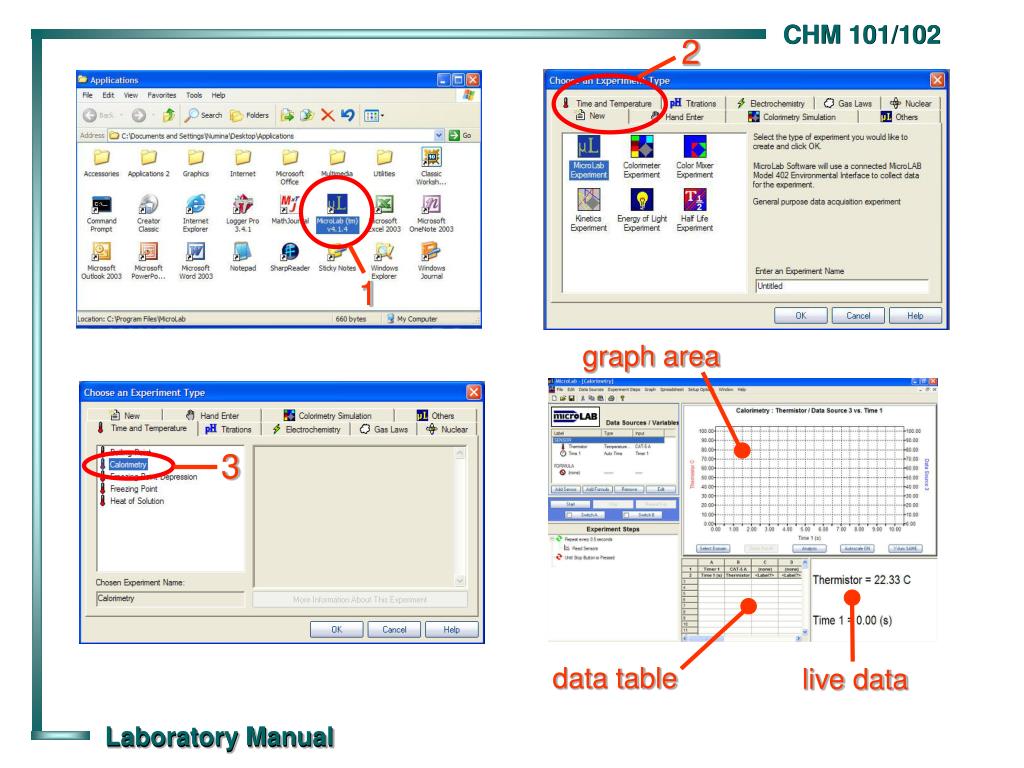The width and height of the screenshot is (1024, 768).
Task: Open Microsoft Outlook 2003 shortcut
Action: click(101, 261)
